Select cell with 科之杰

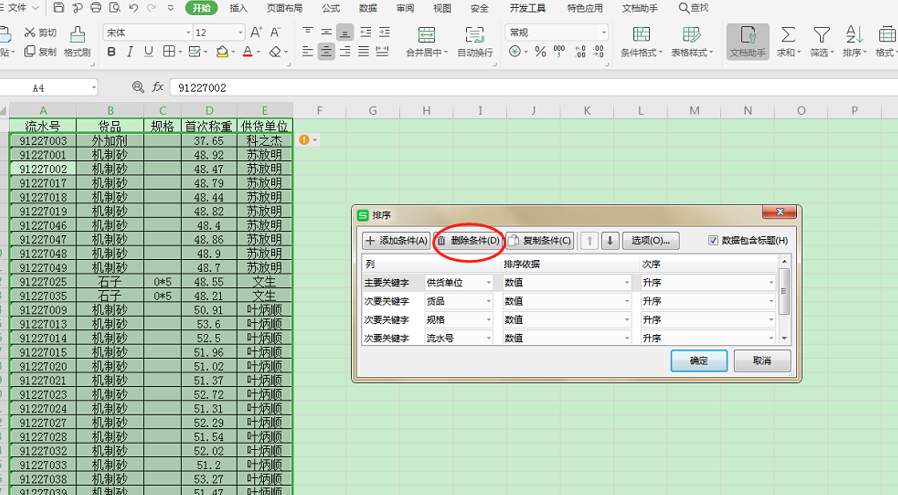point(265,141)
